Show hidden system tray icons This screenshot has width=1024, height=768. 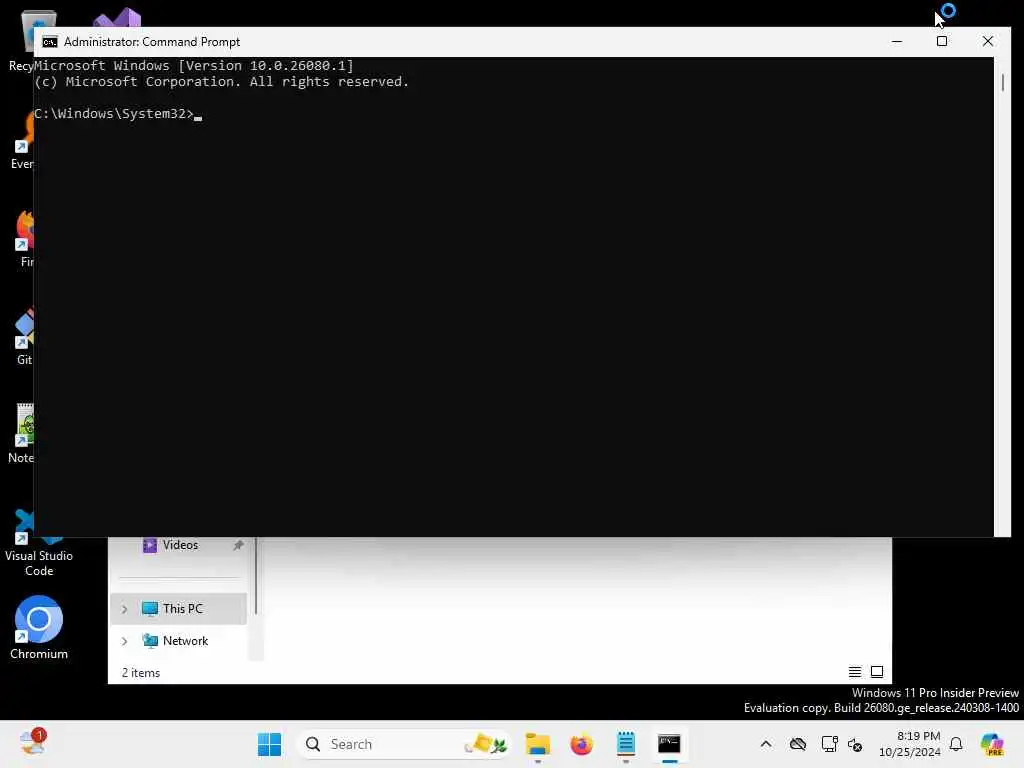click(x=766, y=744)
